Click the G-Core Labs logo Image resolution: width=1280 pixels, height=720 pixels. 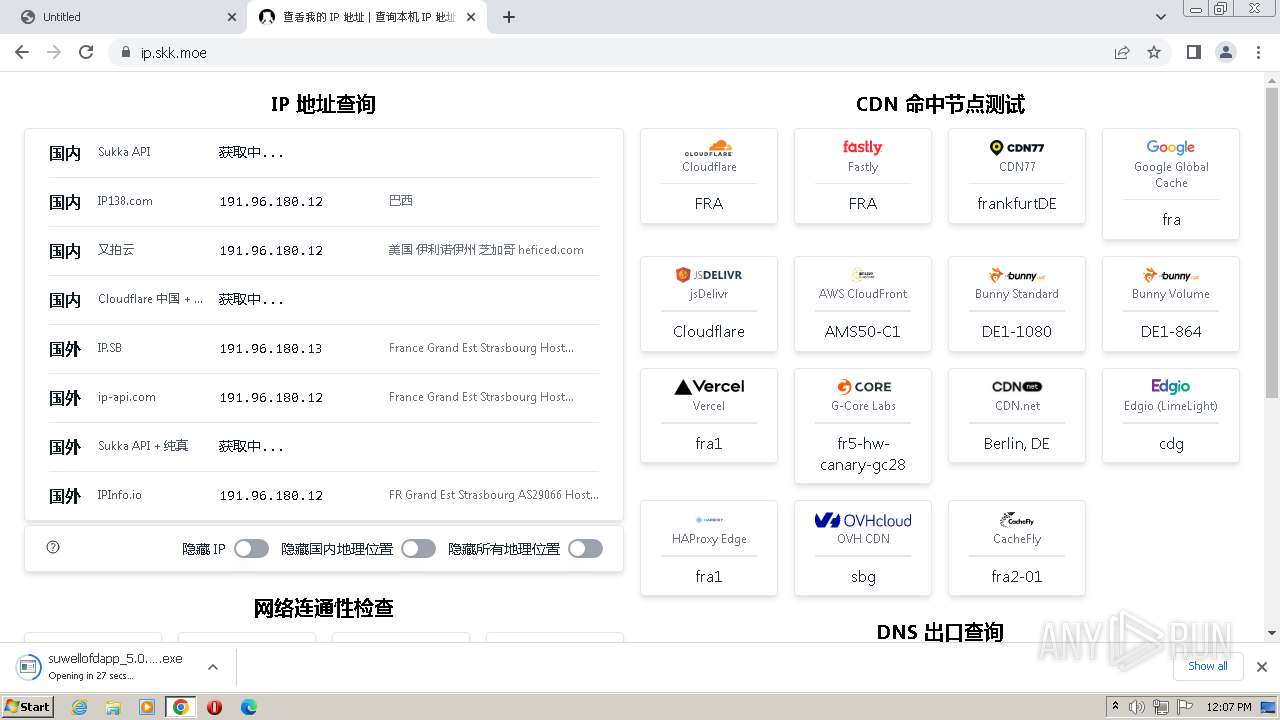tap(863, 387)
